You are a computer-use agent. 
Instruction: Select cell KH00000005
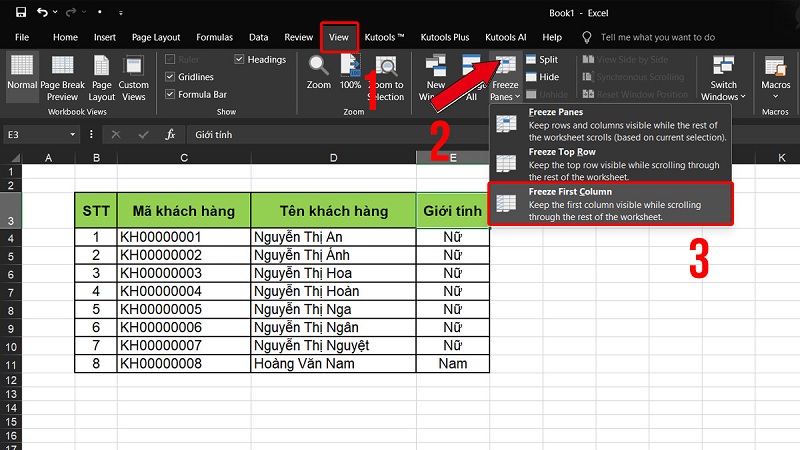(184, 310)
